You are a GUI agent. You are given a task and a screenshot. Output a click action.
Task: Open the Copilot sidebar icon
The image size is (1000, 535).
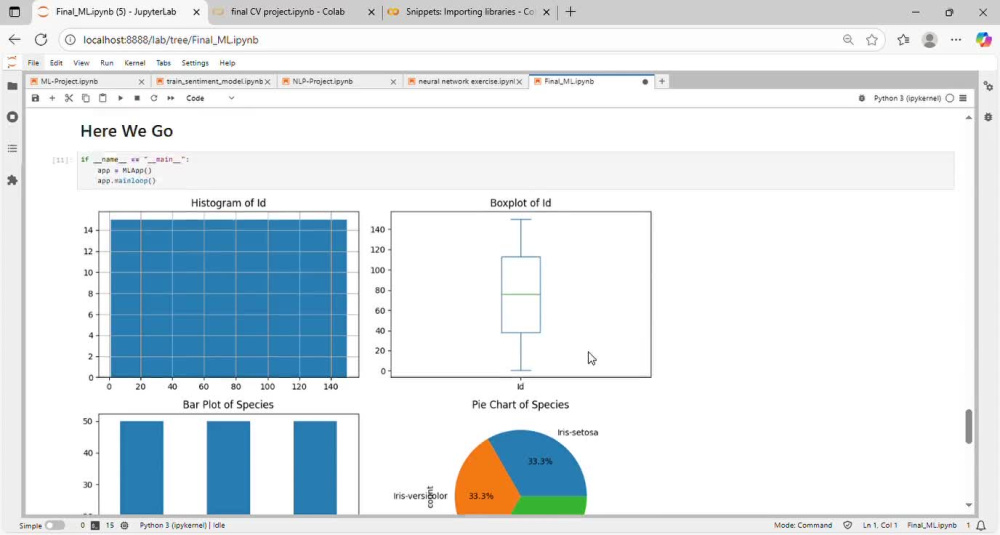[x=983, y=40]
